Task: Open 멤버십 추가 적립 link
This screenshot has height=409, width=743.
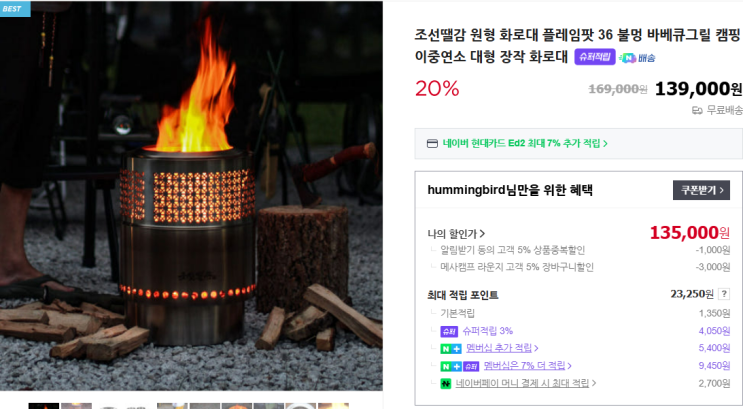Action: 499,348
